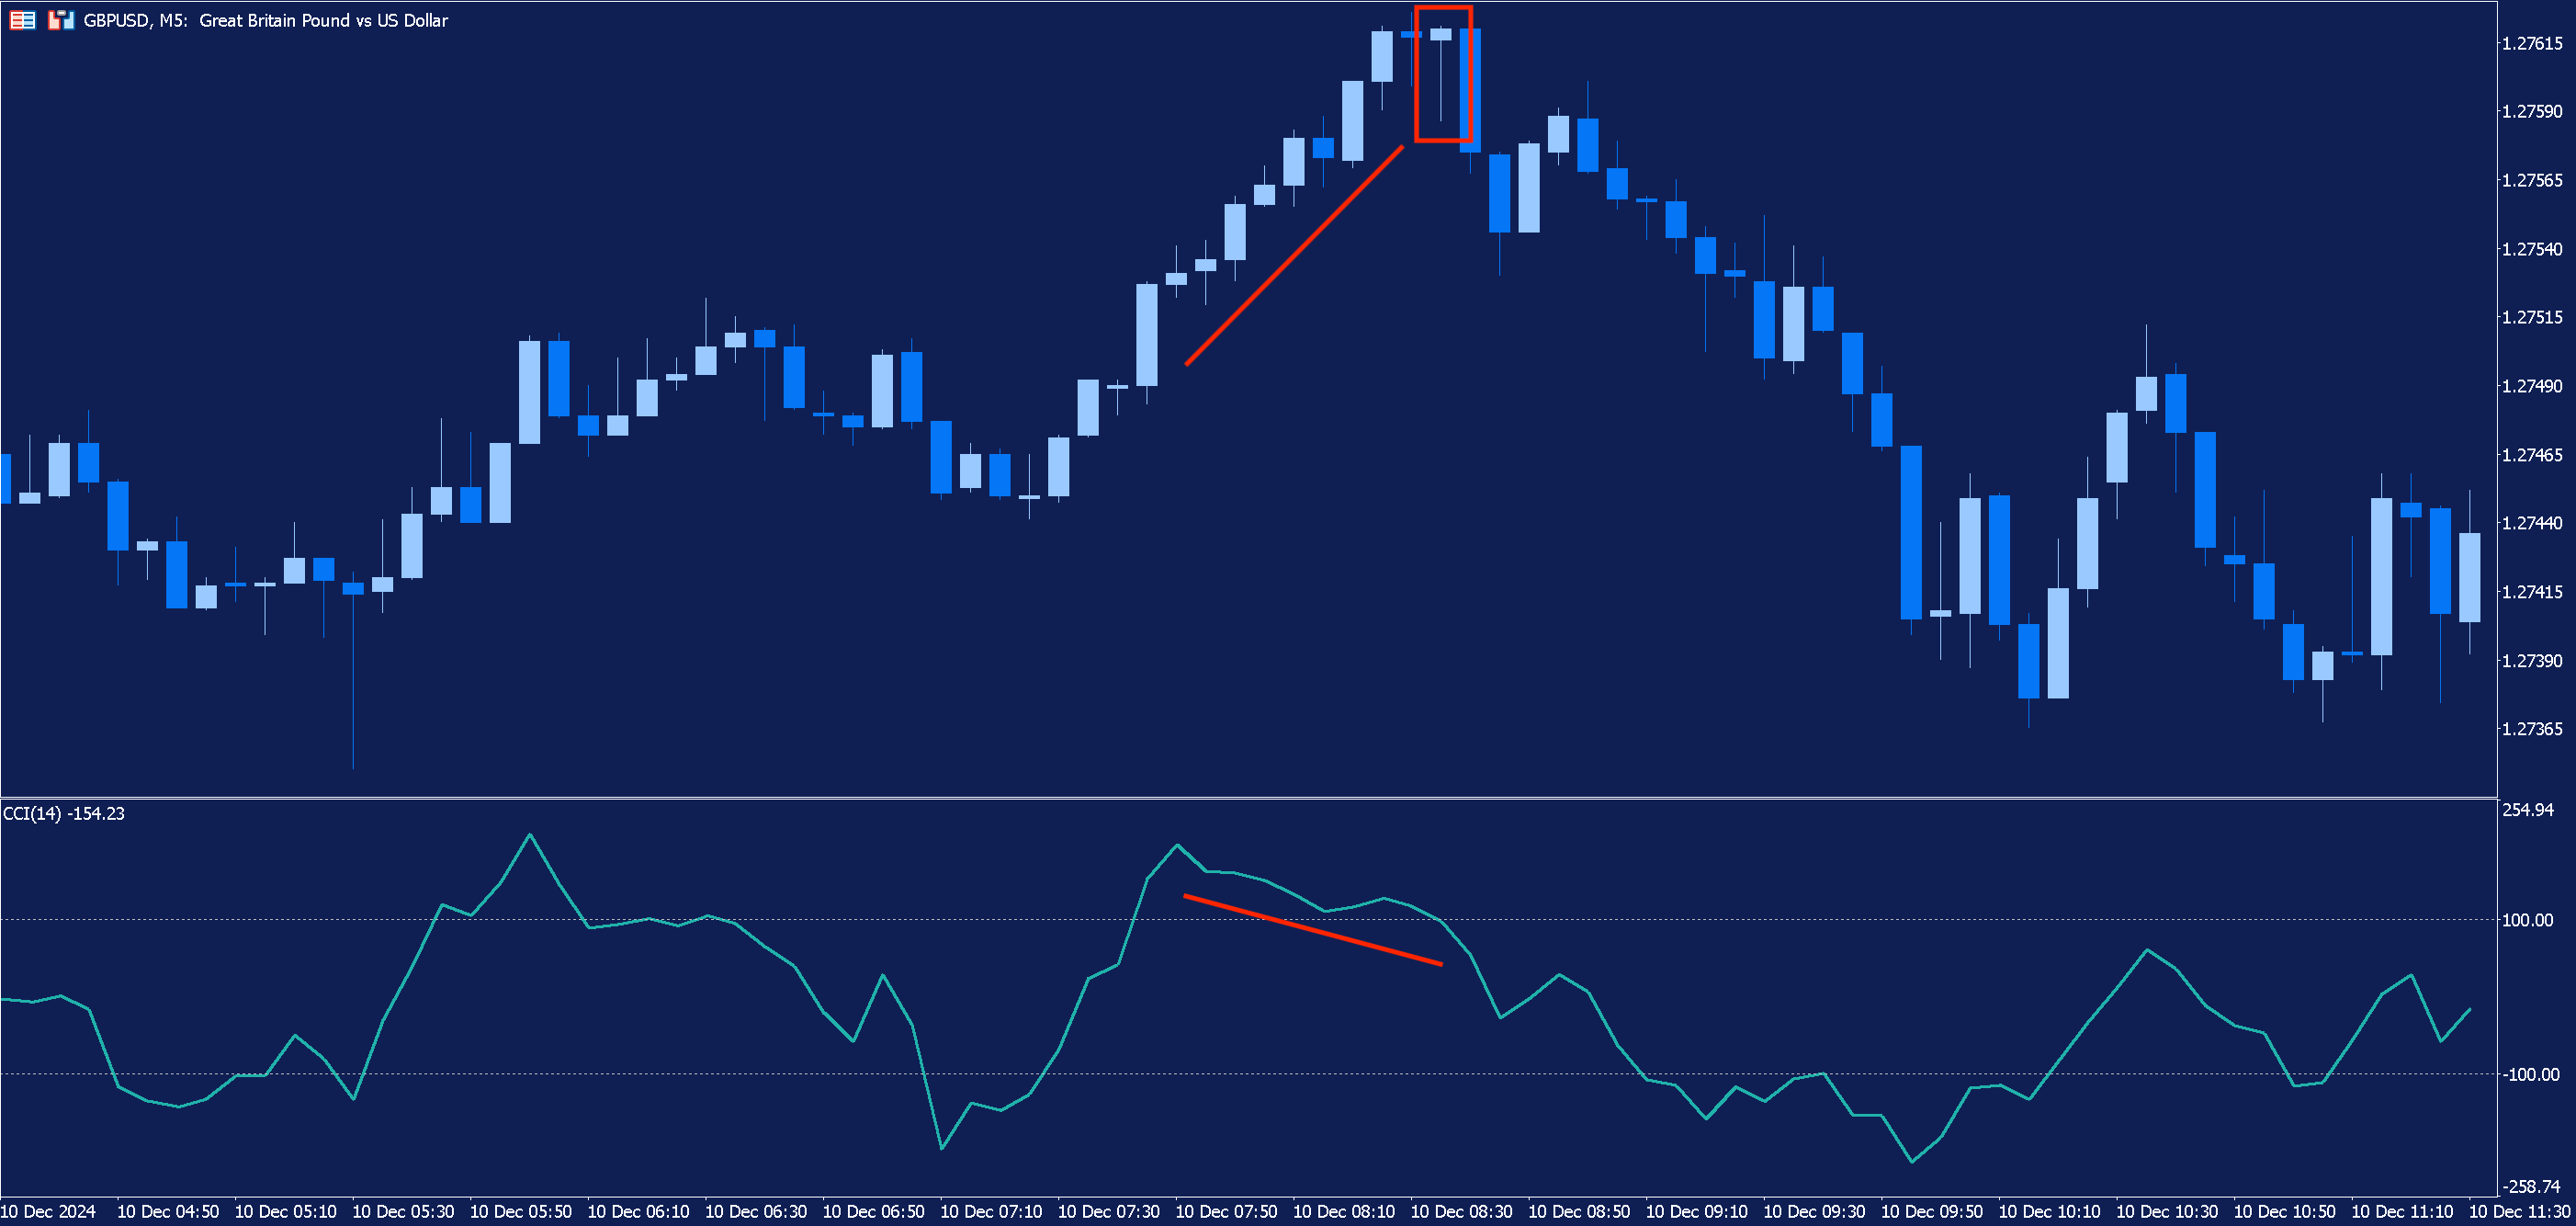2576x1226 pixels.
Task: Toggle the One Click Trading panel icon
Action: [x=61, y=20]
